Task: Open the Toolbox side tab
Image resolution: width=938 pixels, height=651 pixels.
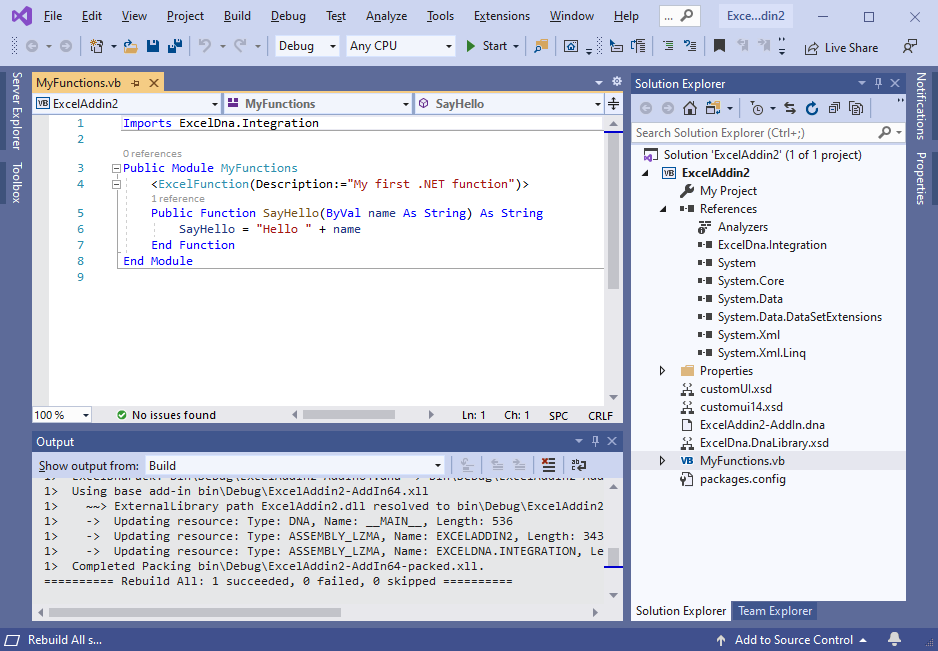Action: [x=16, y=182]
